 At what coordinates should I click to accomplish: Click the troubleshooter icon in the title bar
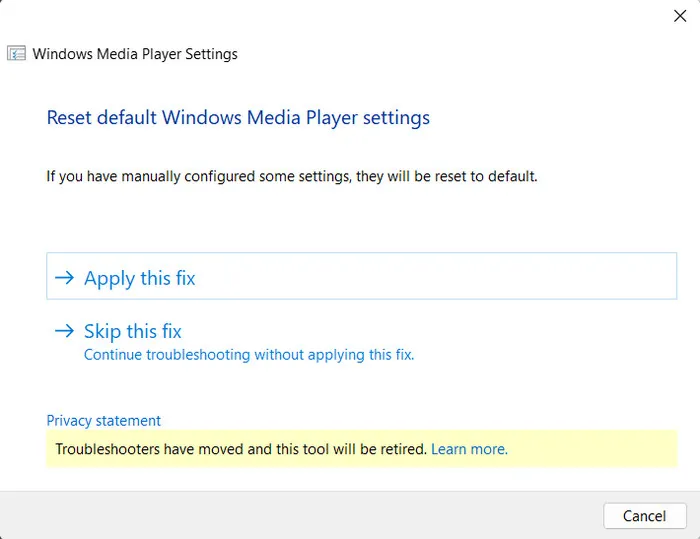coord(17,54)
